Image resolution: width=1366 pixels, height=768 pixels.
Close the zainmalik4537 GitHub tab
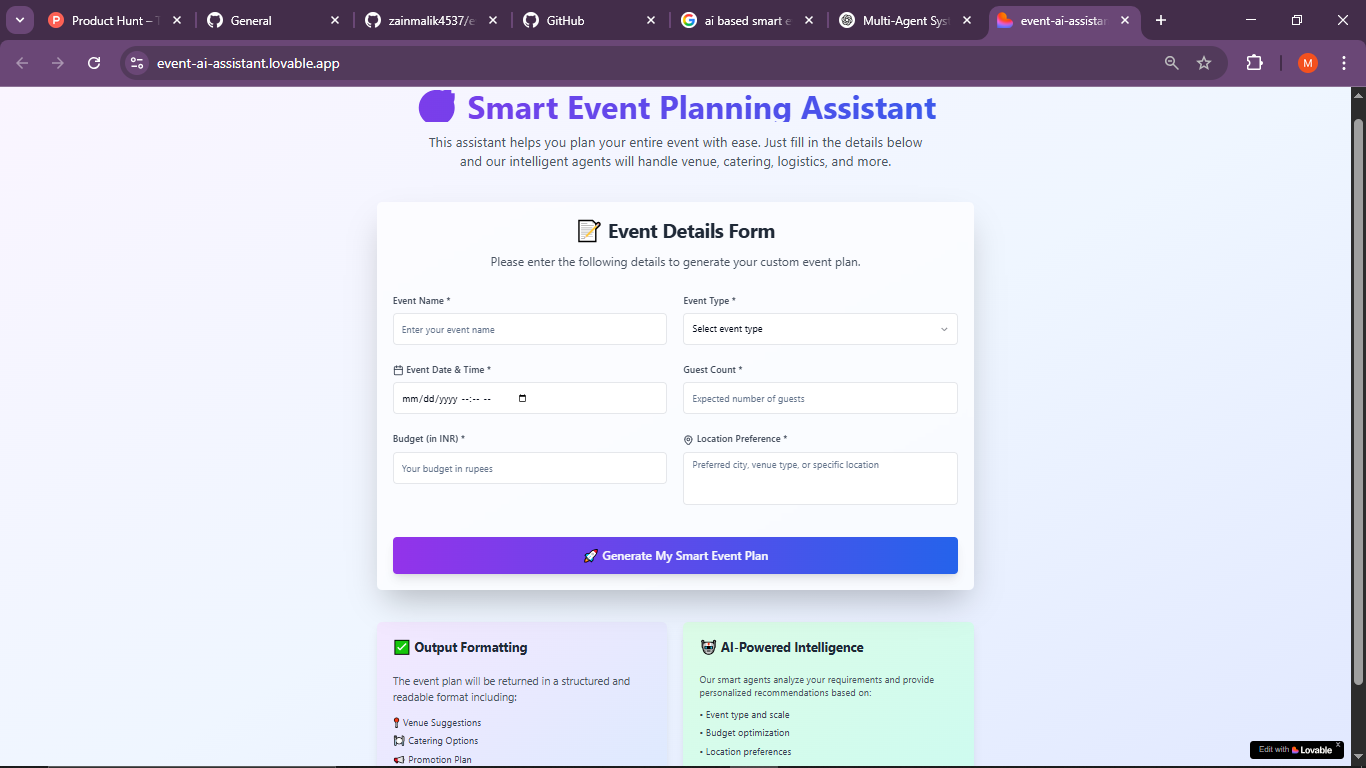click(493, 20)
